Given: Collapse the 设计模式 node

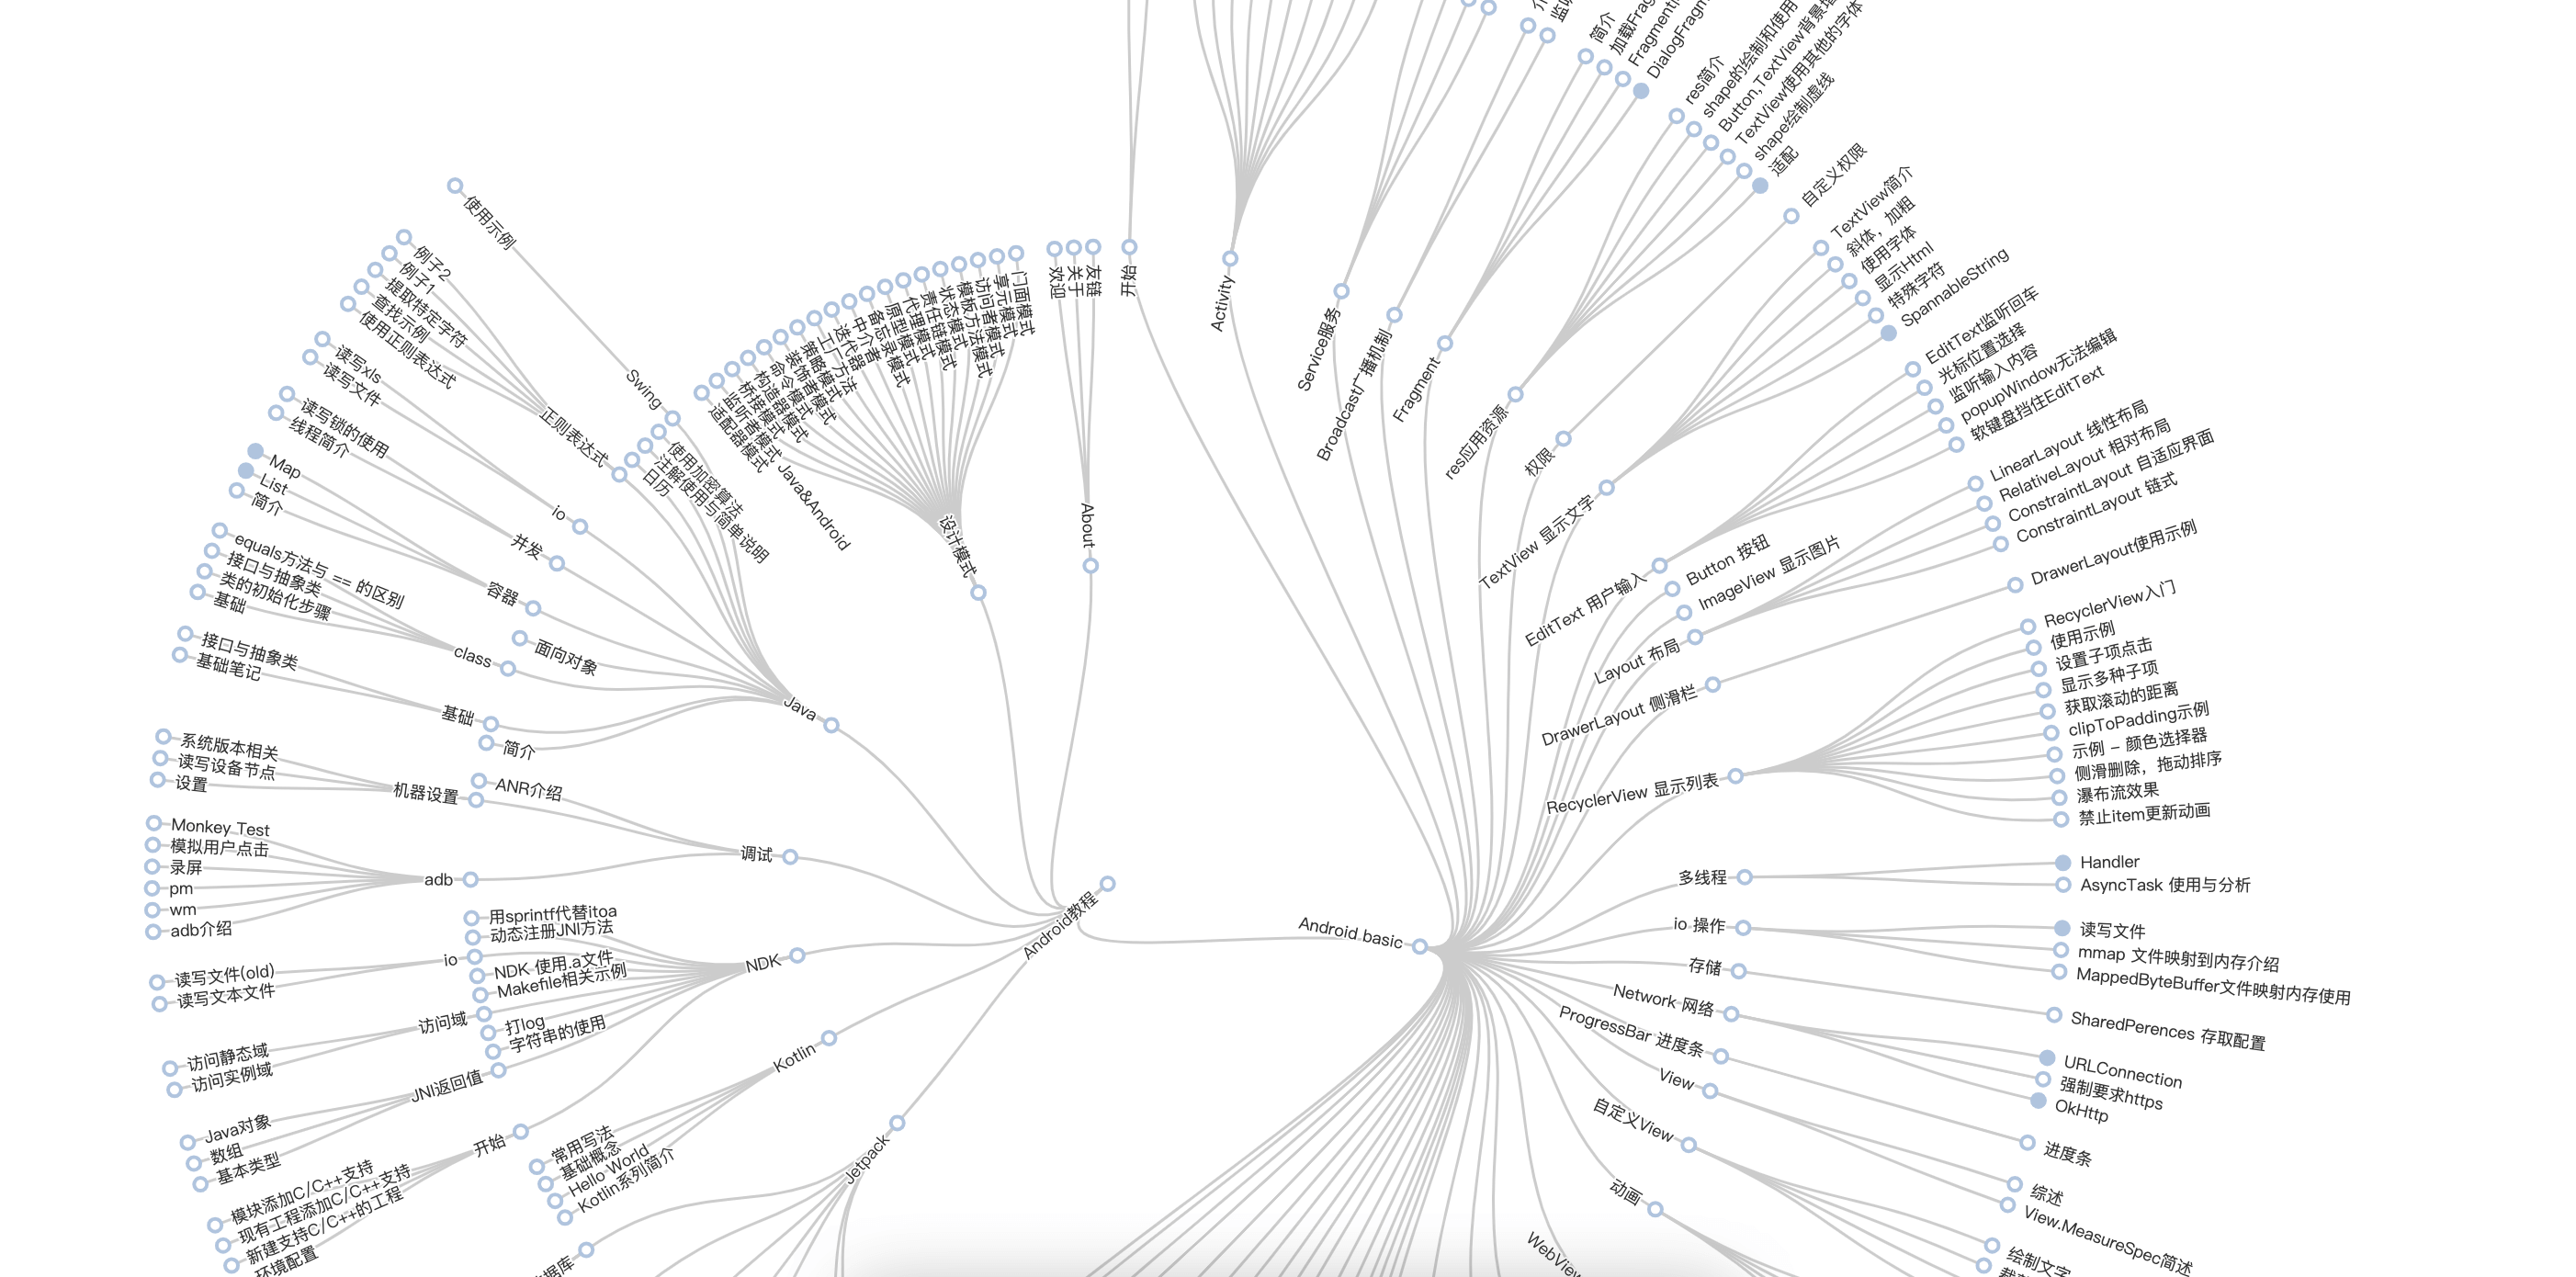Looking at the screenshot, I should [x=978, y=593].
